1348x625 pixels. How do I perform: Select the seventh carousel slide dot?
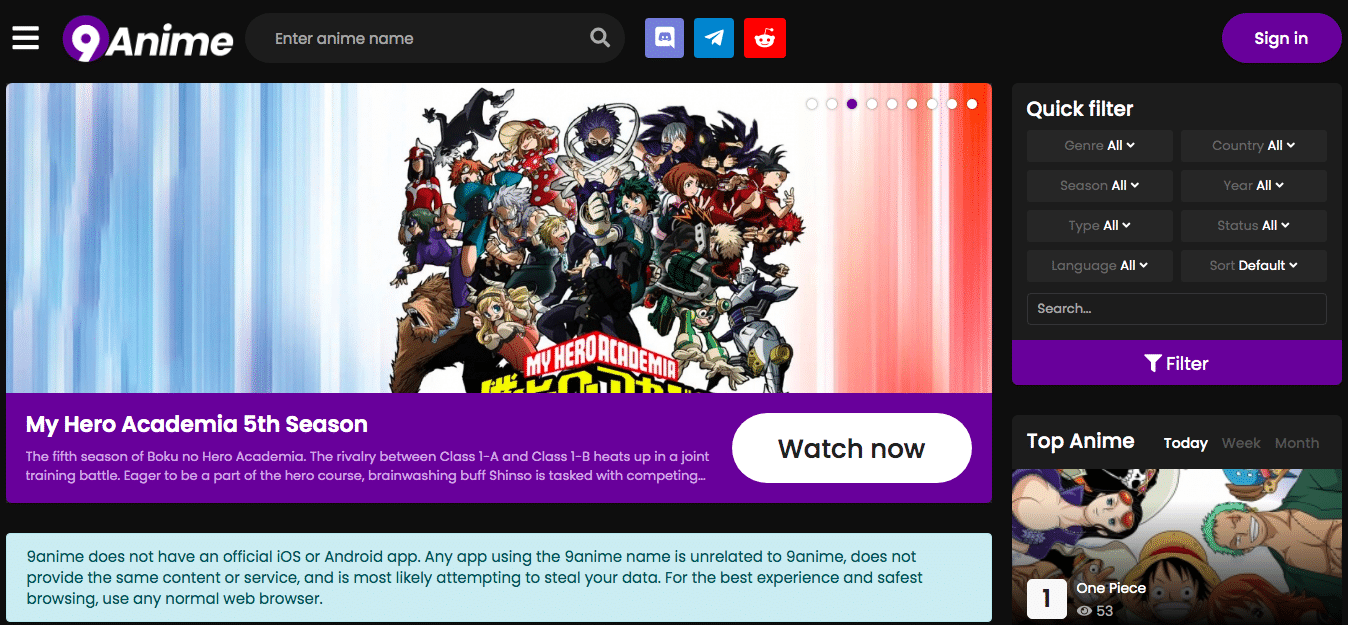coord(932,104)
